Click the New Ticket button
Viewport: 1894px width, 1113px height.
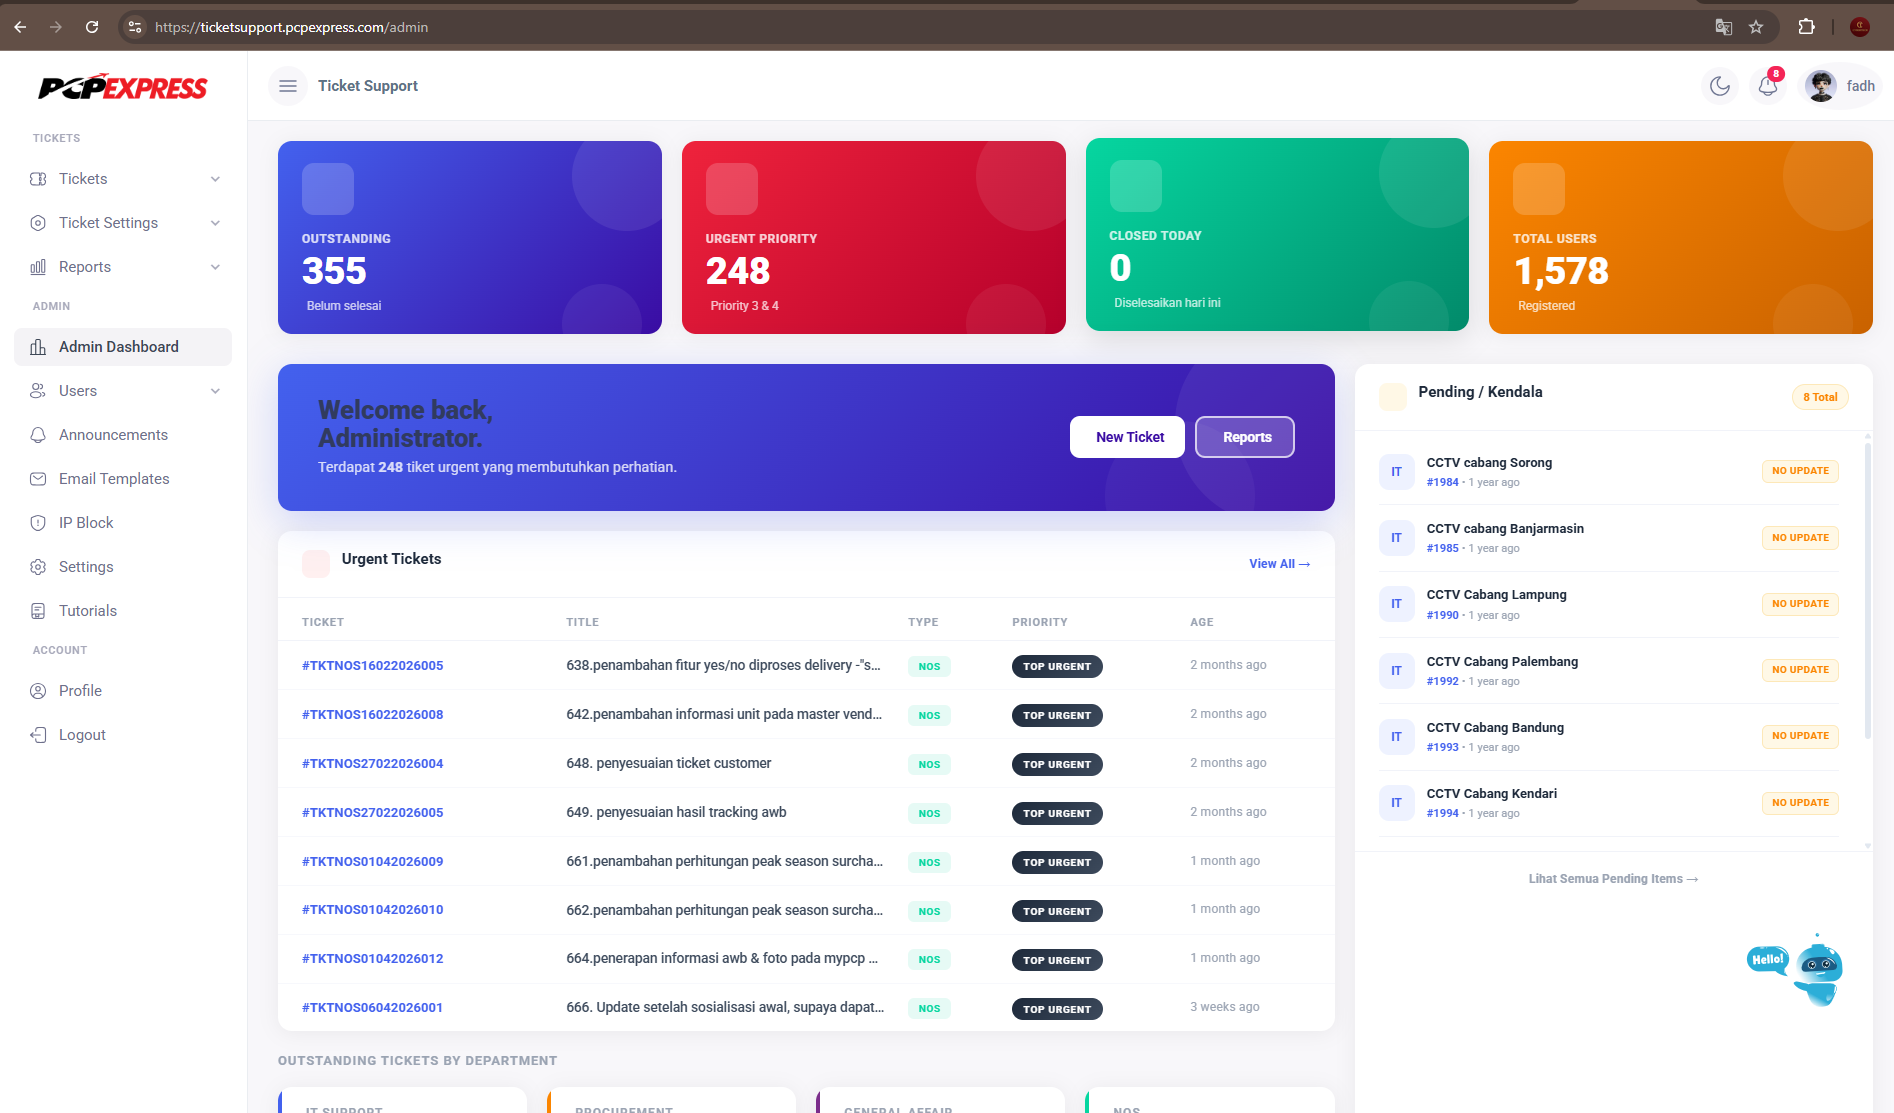click(x=1127, y=437)
